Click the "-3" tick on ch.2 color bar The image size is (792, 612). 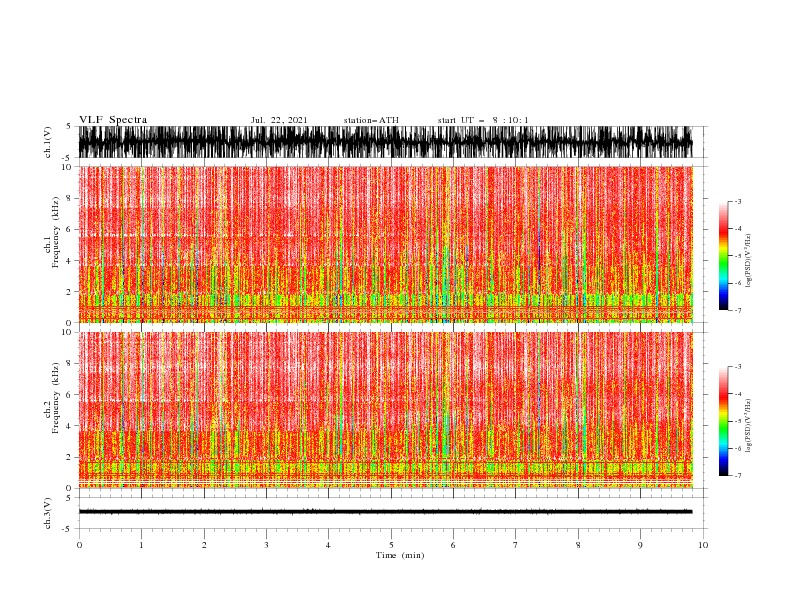coord(738,367)
